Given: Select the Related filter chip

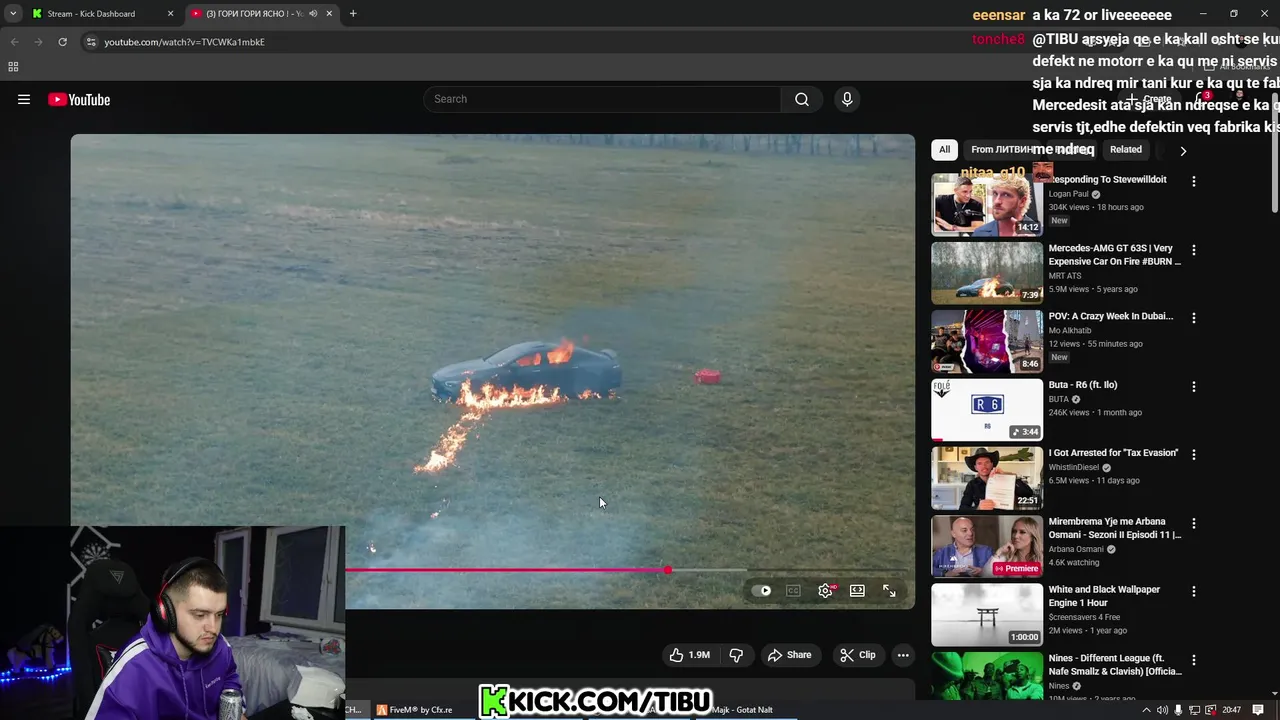Looking at the screenshot, I should [x=1125, y=150].
